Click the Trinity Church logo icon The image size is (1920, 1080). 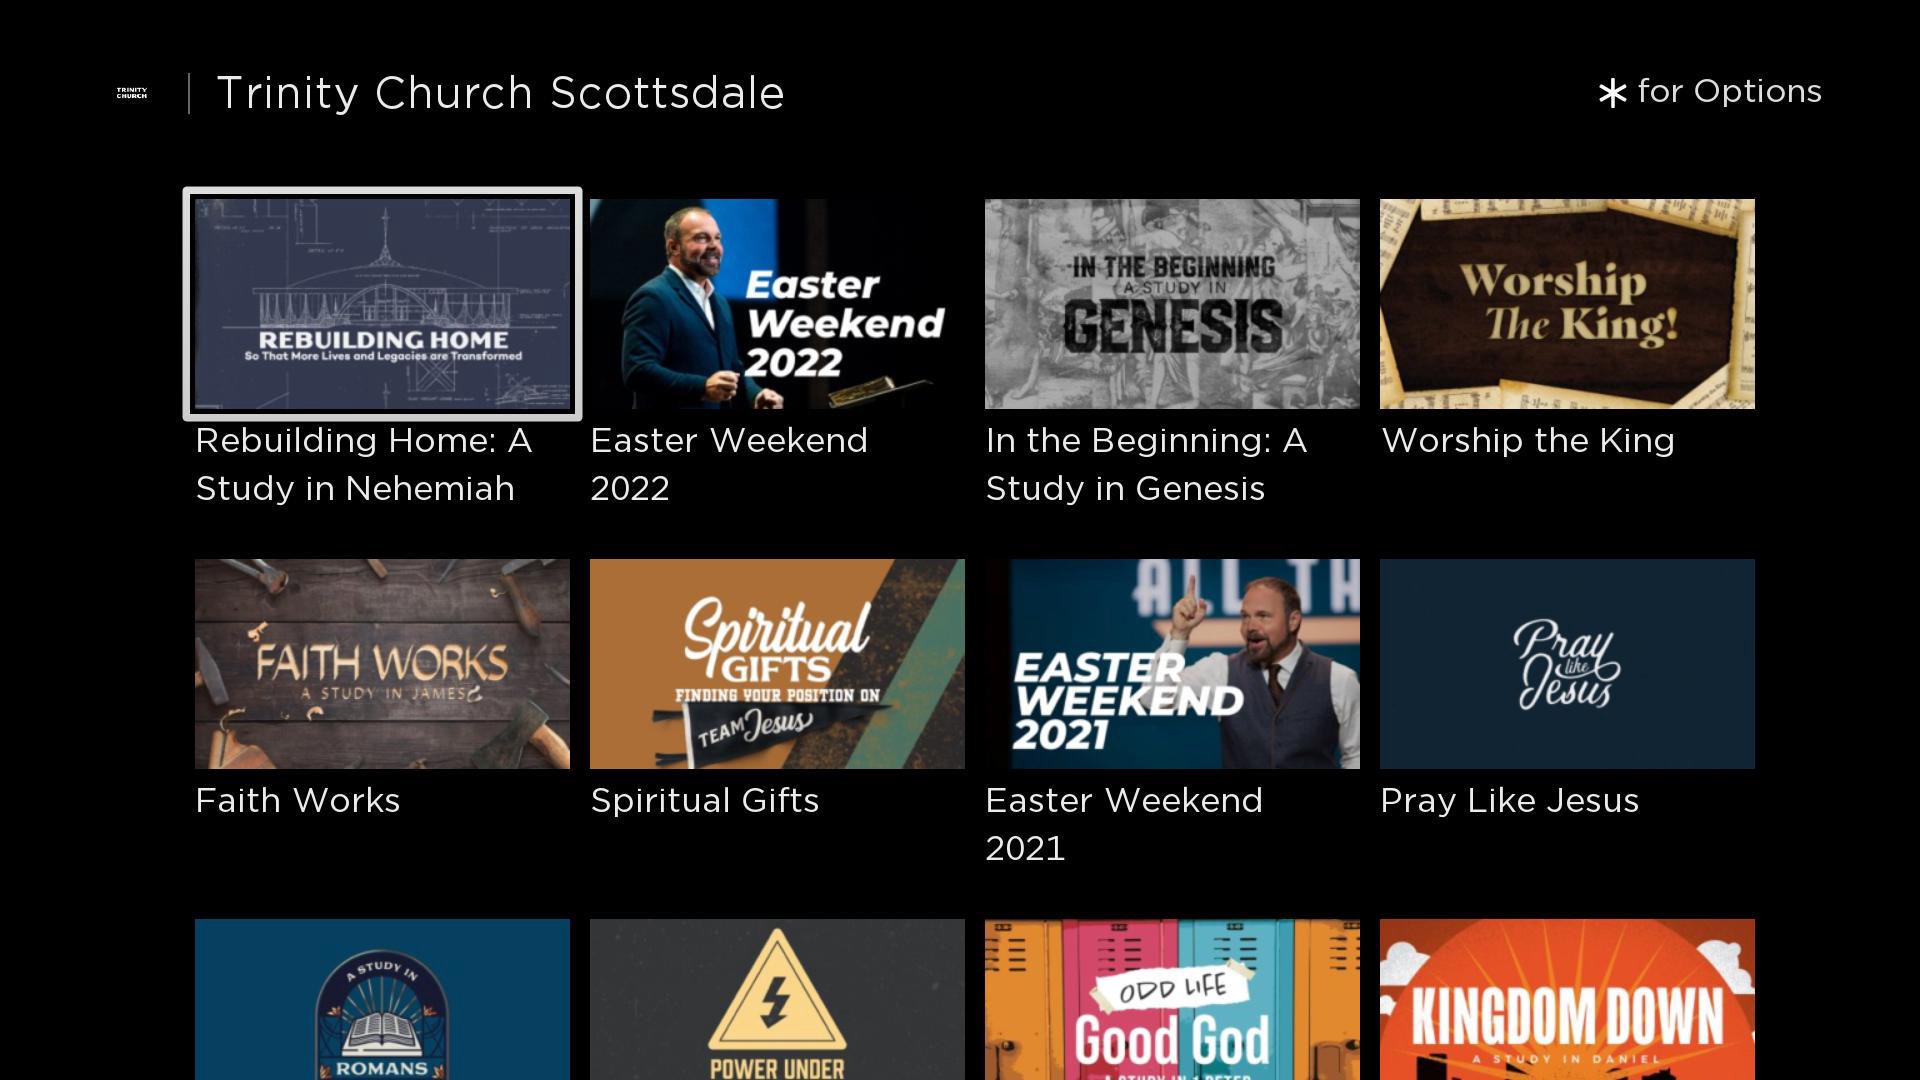click(131, 94)
